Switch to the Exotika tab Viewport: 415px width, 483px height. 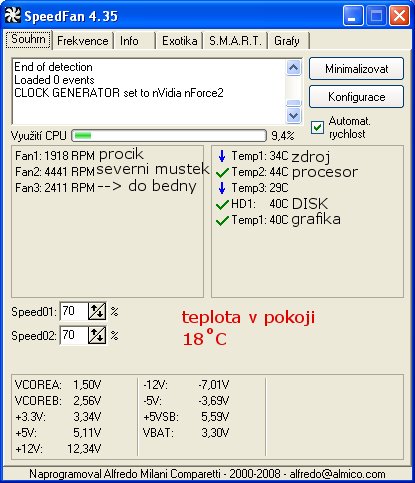179,41
